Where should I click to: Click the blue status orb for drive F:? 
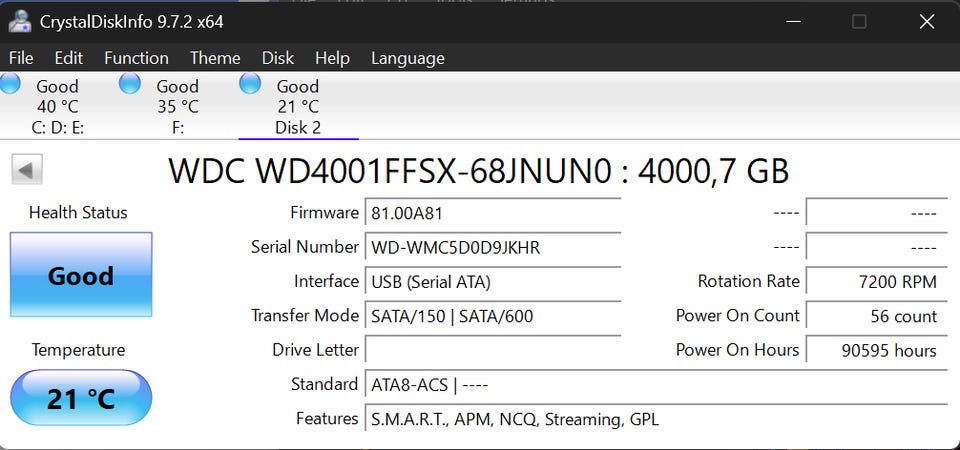(130, 84)
